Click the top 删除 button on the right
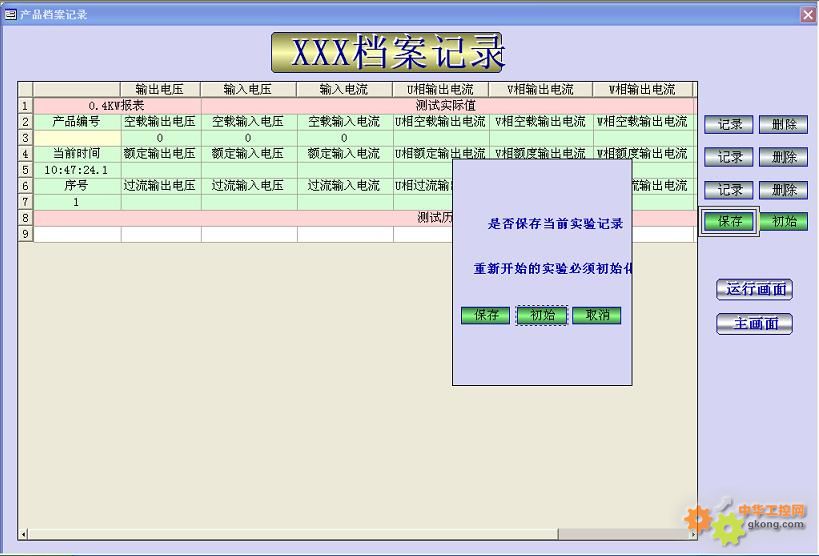 click(783, 125)
